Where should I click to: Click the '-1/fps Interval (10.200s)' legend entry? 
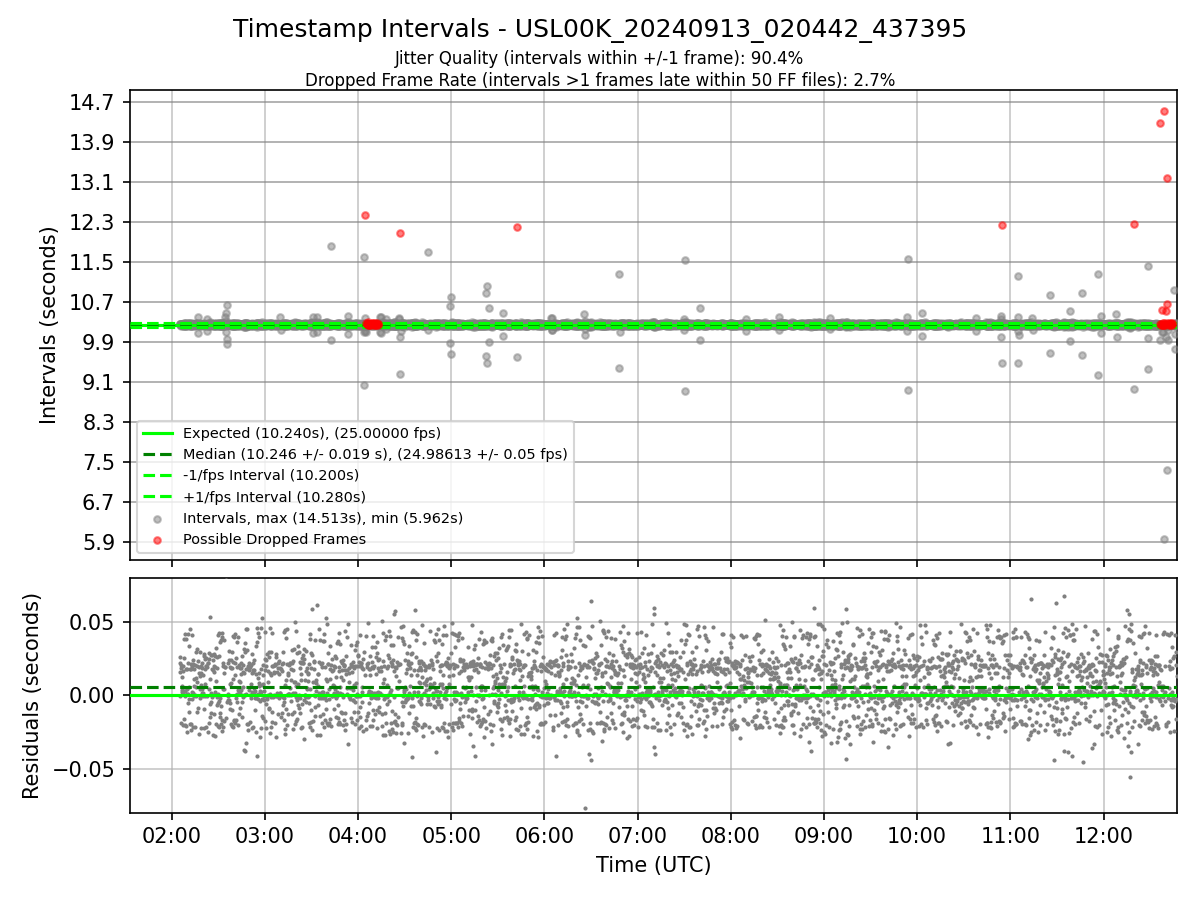tap(271, 475)
